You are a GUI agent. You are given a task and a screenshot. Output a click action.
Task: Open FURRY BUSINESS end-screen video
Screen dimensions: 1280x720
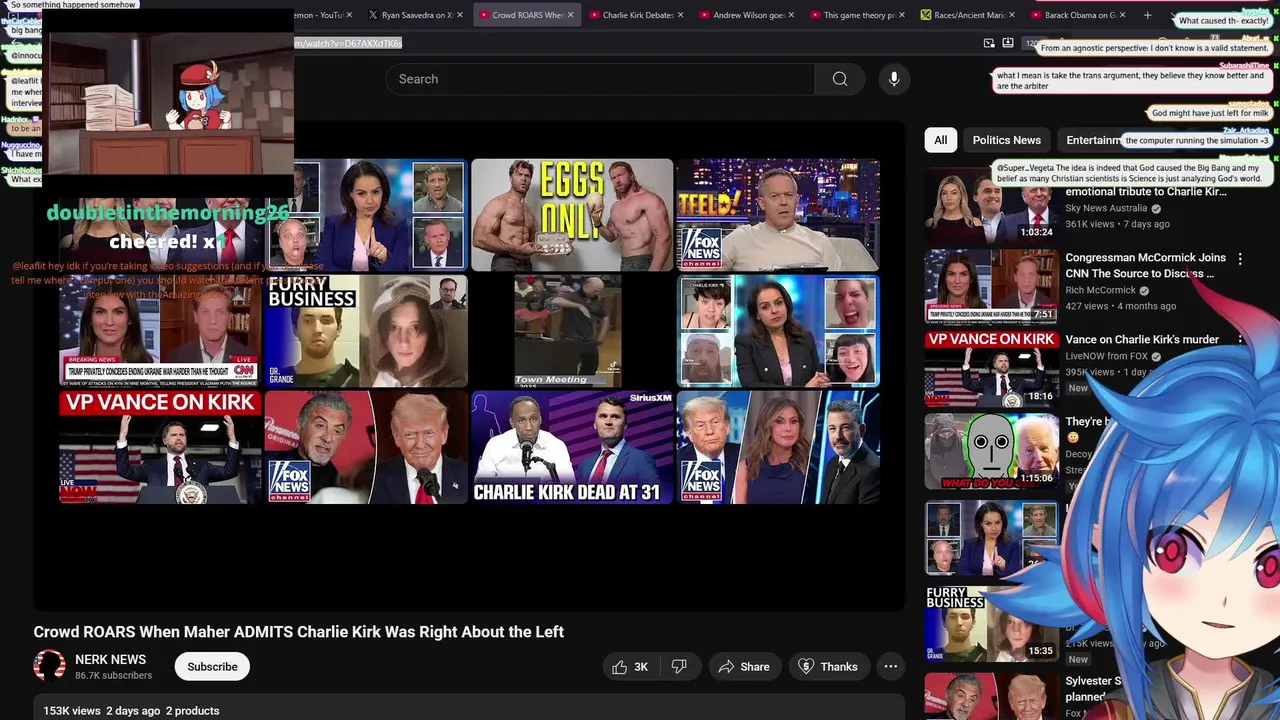pos(366,331)
